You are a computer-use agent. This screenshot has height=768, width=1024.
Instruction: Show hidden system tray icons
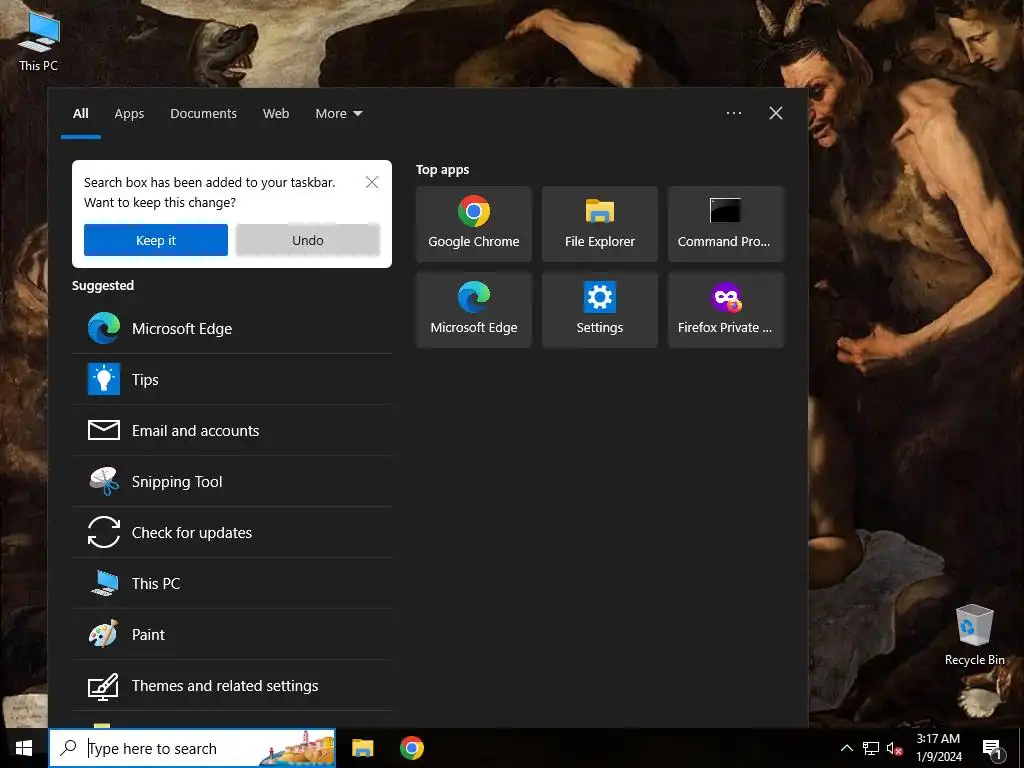pos(846,748)
